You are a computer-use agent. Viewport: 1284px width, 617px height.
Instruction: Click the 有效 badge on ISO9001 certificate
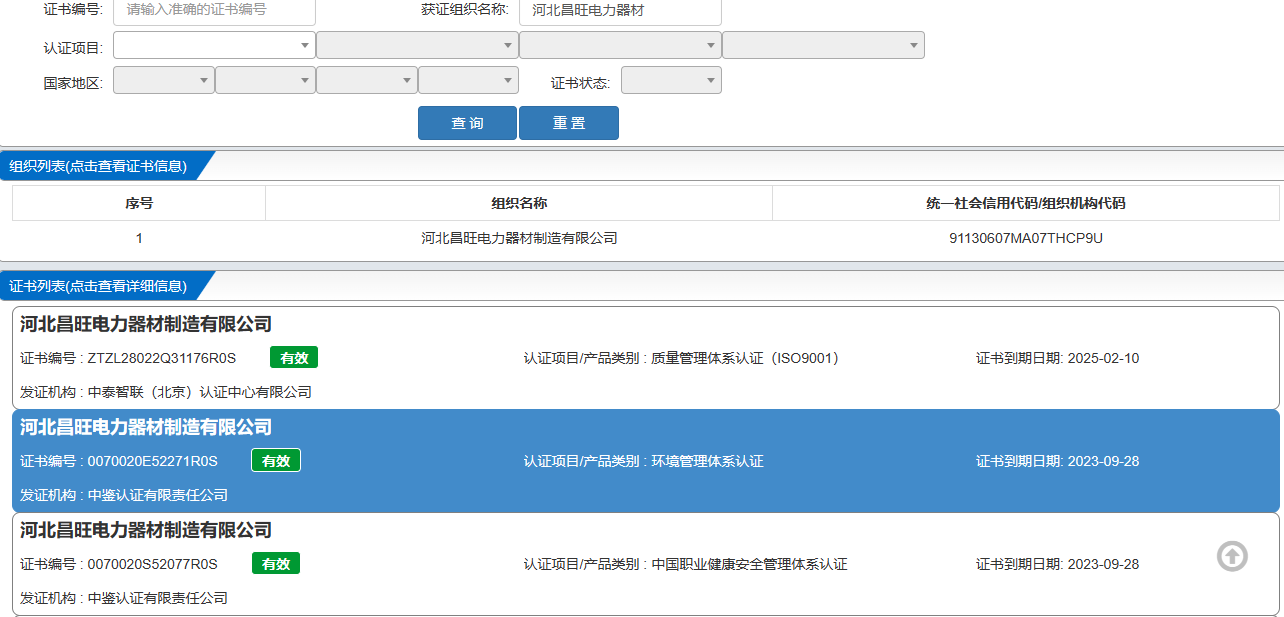coord(294,358)
